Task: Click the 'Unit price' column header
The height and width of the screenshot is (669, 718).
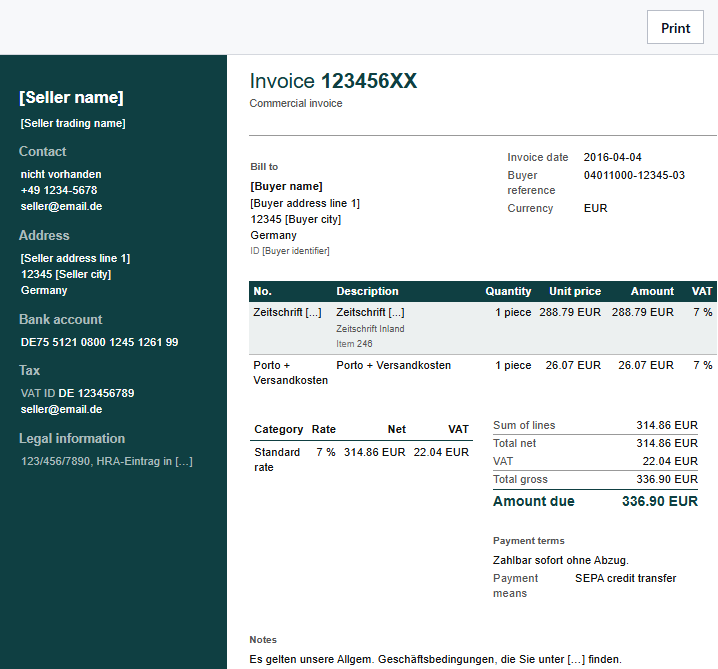Action: tap(575, 291)
